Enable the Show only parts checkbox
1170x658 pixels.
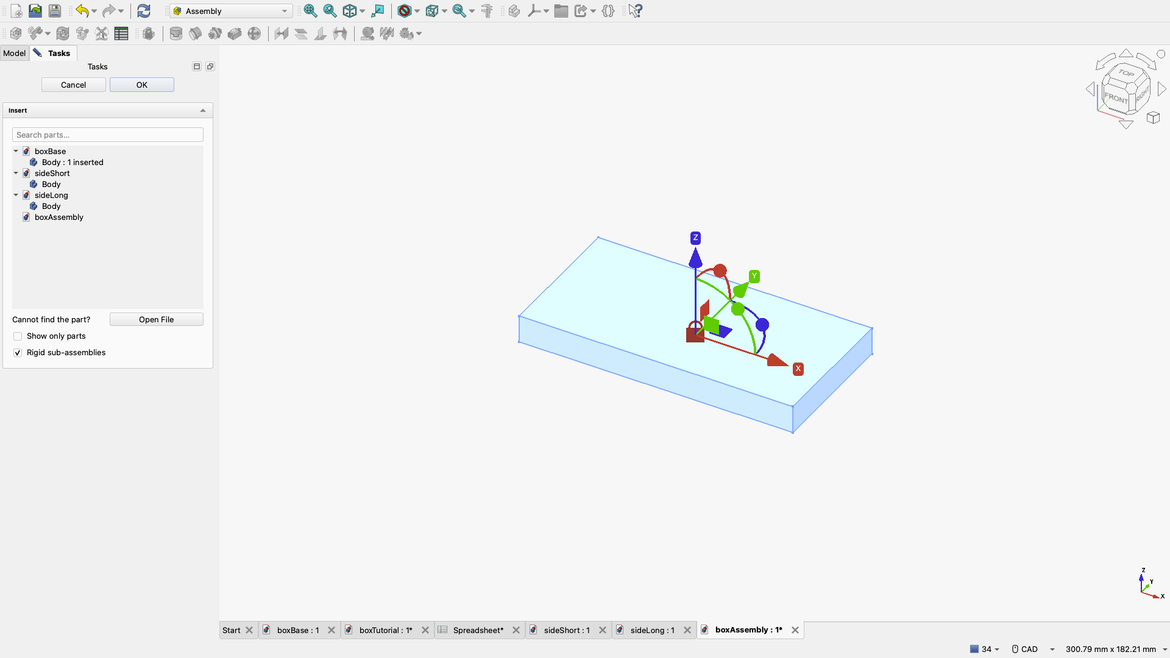[18, 337]
